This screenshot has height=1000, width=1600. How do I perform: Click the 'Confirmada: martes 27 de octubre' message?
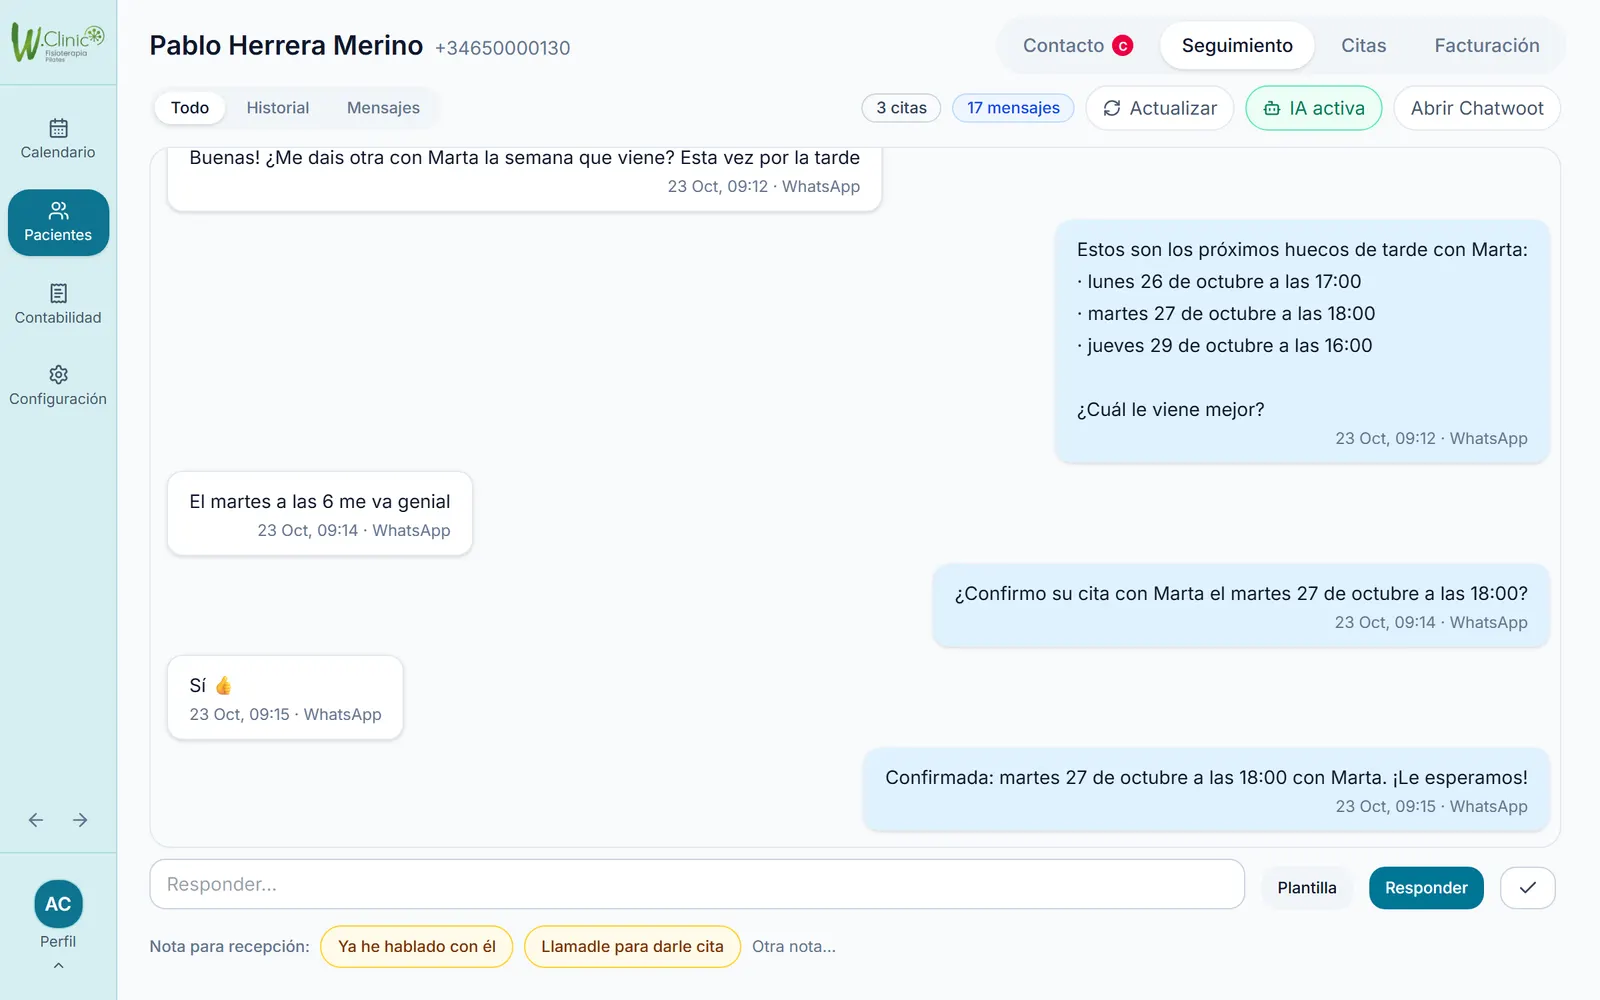coord(1206,790)
